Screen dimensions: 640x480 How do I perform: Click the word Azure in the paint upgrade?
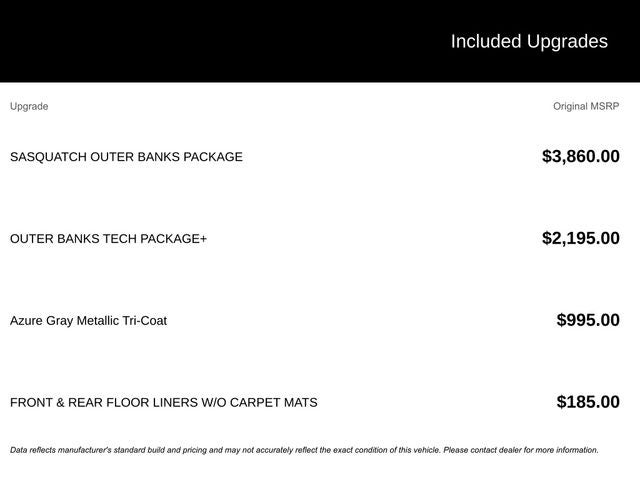click(26, 321)
